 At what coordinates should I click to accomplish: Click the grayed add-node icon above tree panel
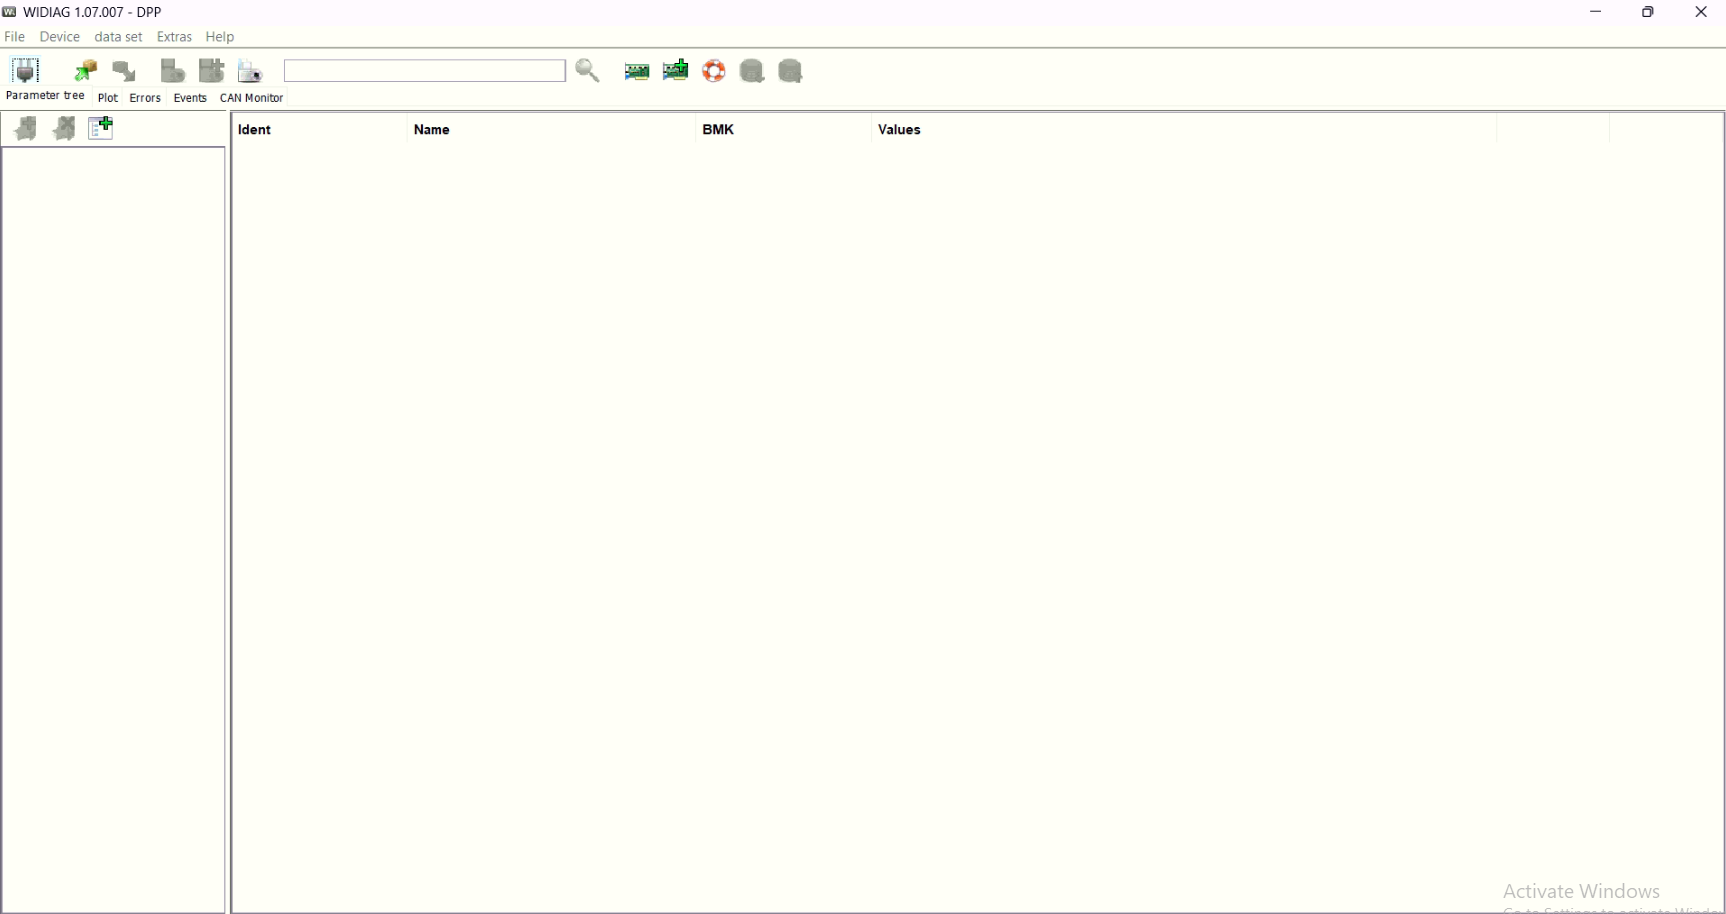[26, 128]
